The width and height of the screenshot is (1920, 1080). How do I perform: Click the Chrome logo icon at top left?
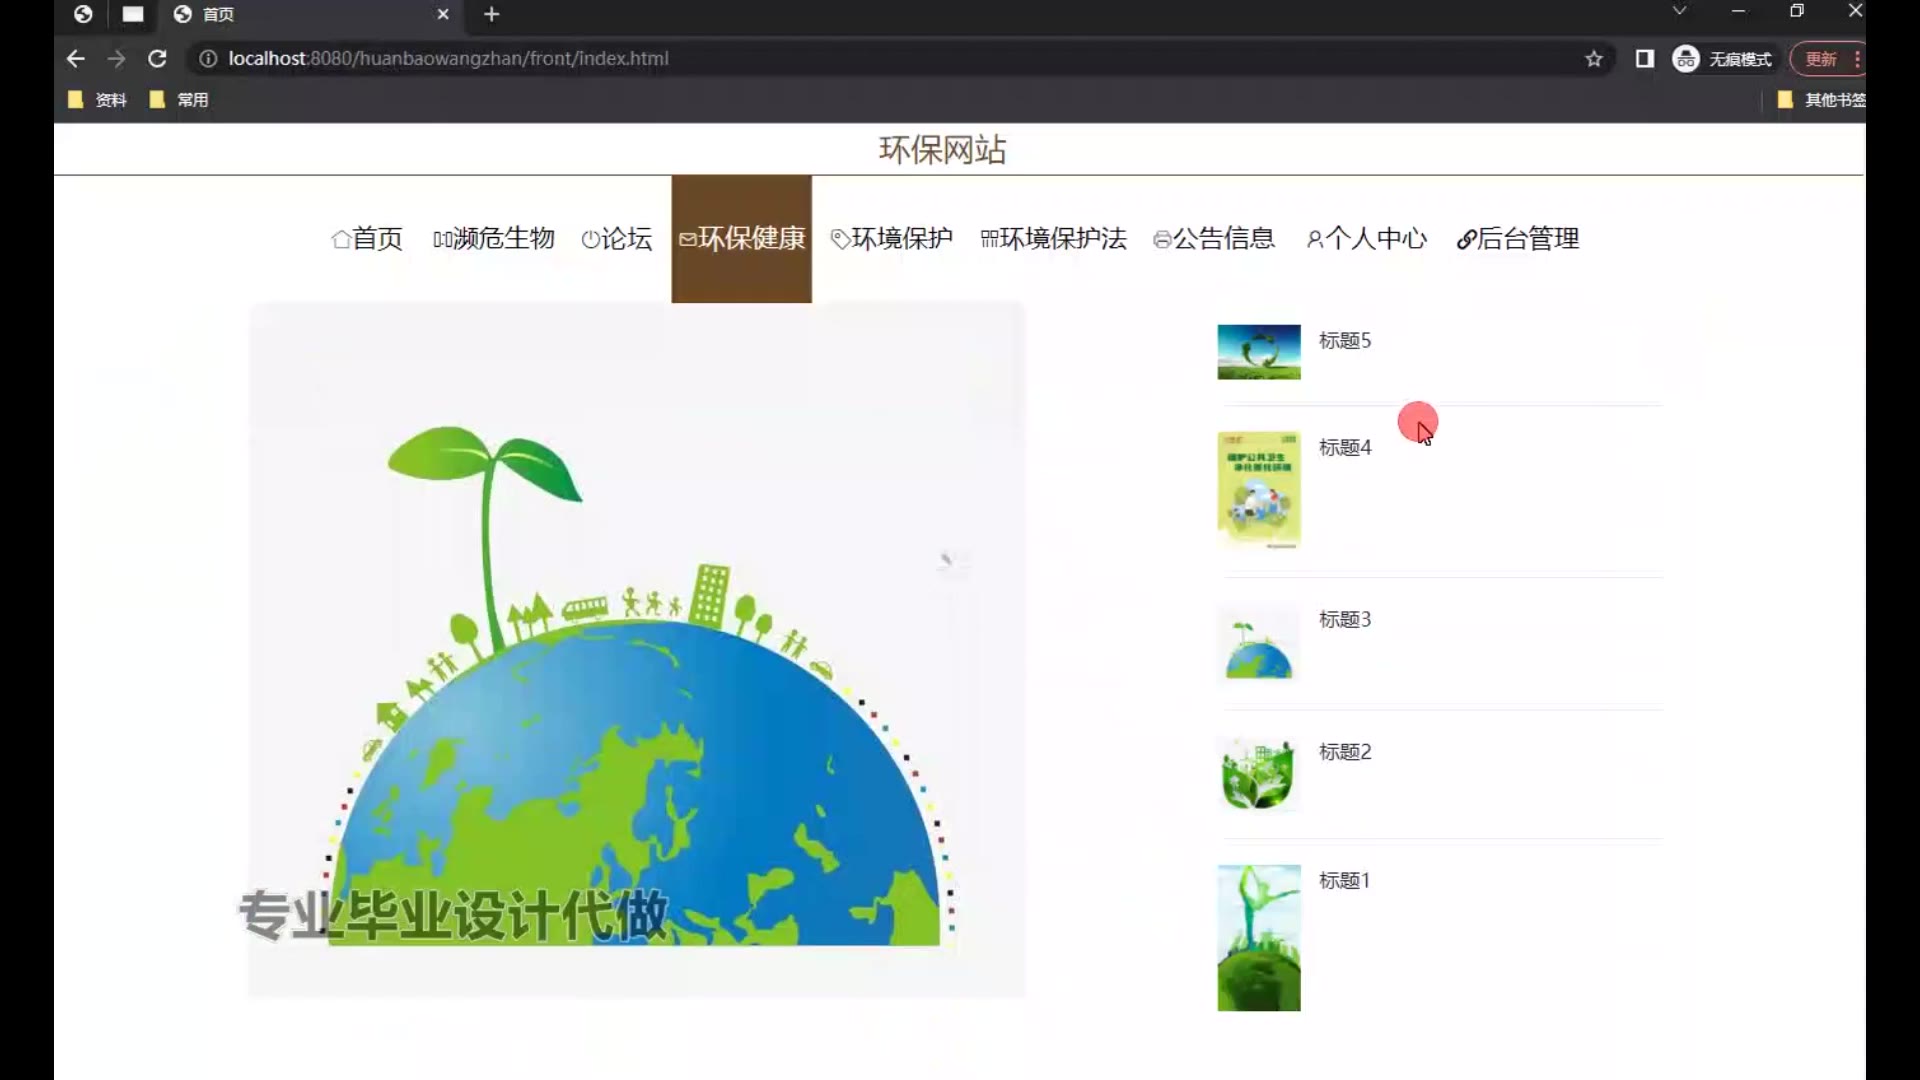click(83, 14)
